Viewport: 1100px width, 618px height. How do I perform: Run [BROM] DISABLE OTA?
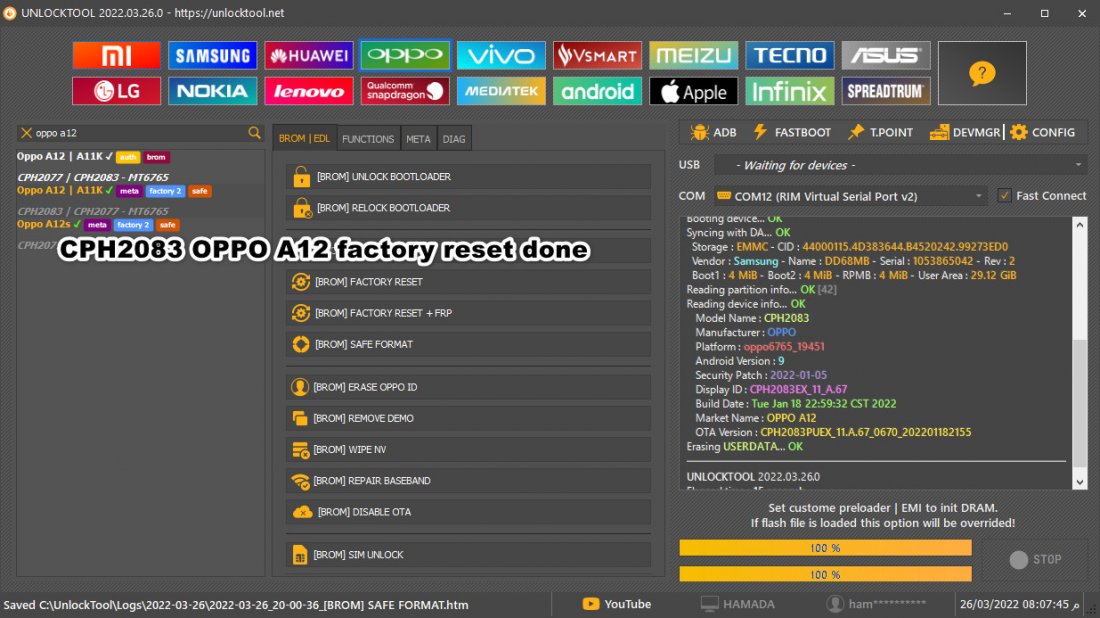click(x=468, y=512)
